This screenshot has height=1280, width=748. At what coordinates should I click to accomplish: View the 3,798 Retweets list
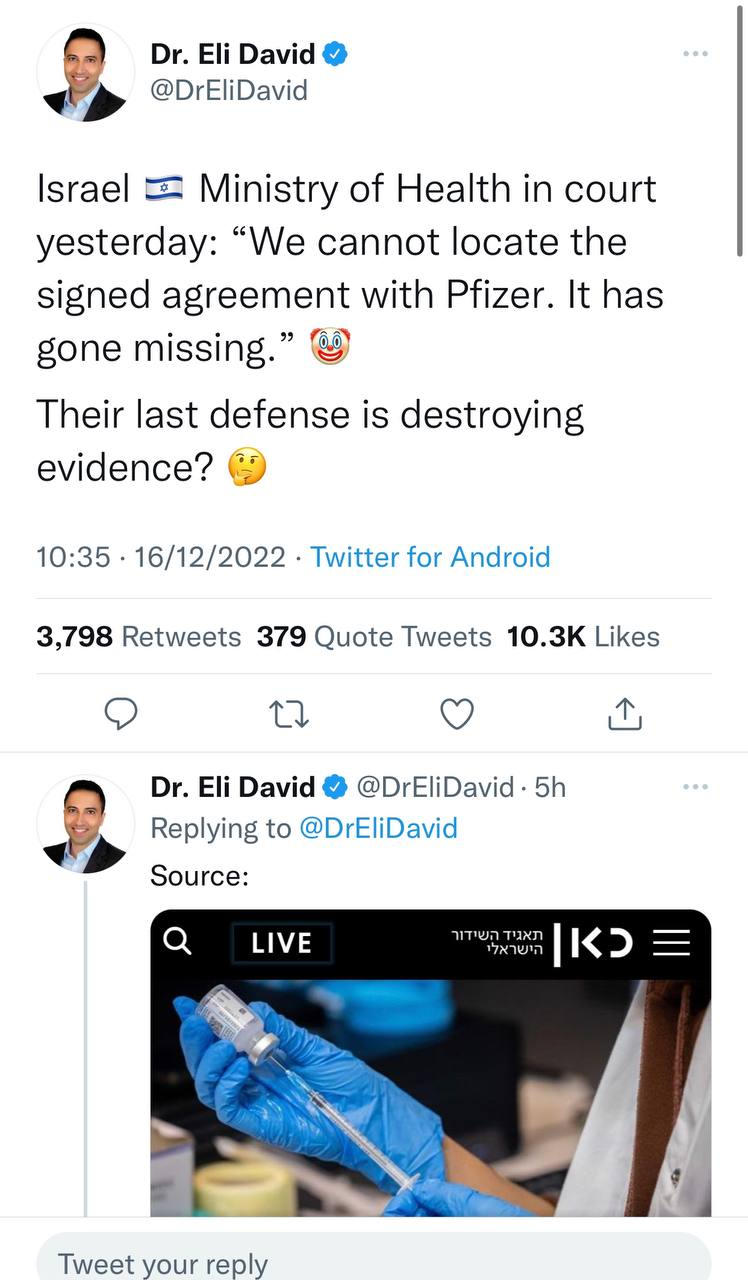pos(138,637)
